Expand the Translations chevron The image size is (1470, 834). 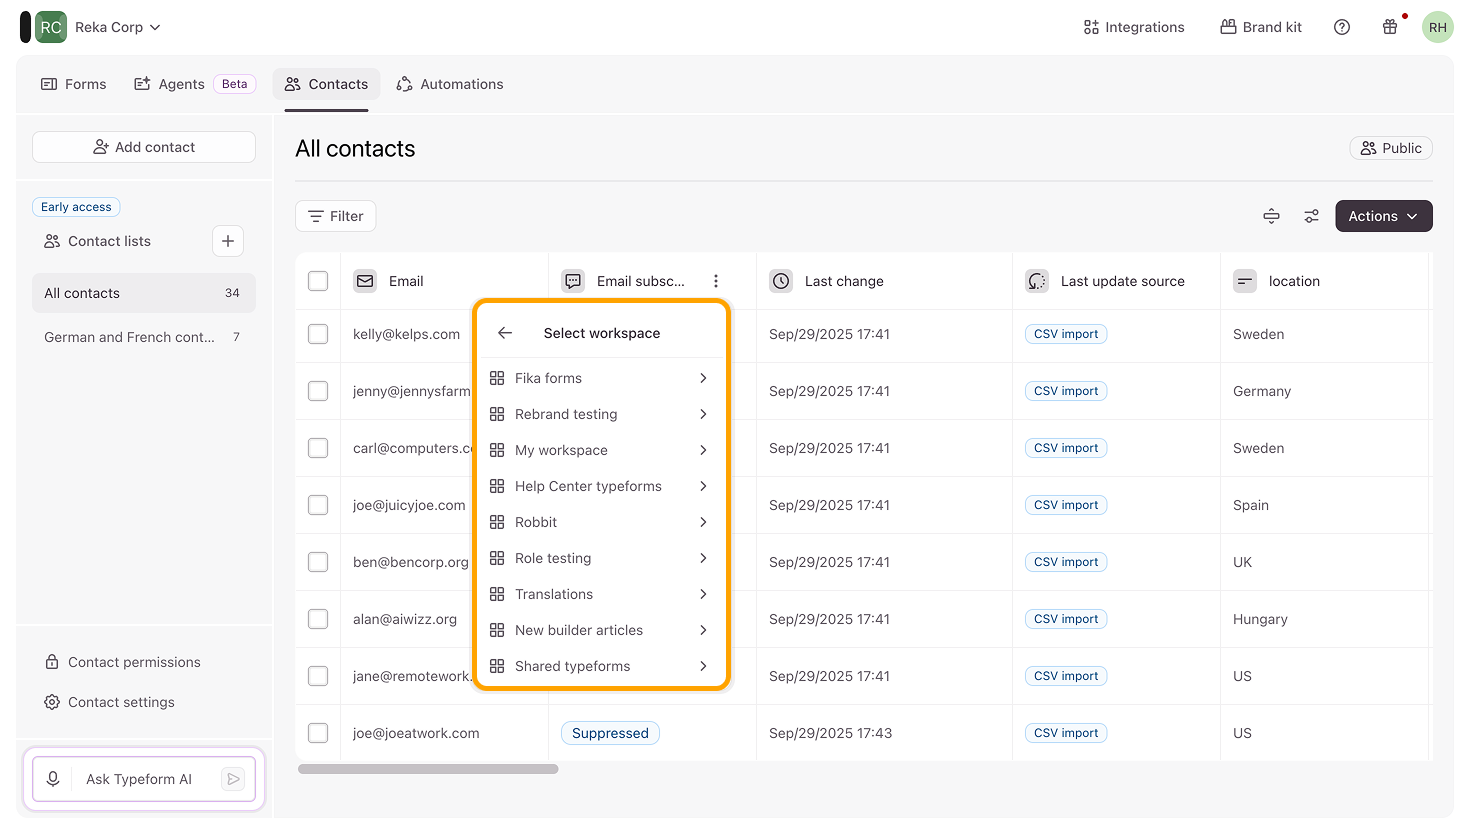(x=703, y=594)
